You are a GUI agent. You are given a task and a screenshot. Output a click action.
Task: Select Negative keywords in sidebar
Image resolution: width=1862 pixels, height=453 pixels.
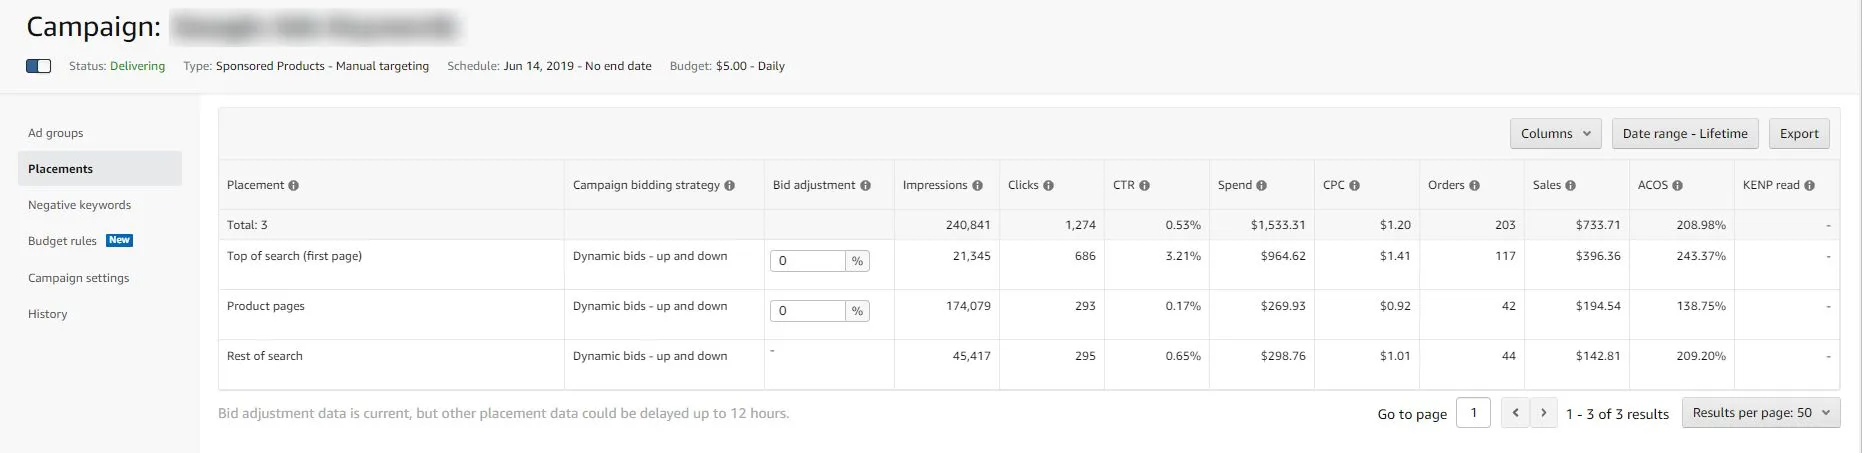tap(80, 205)
